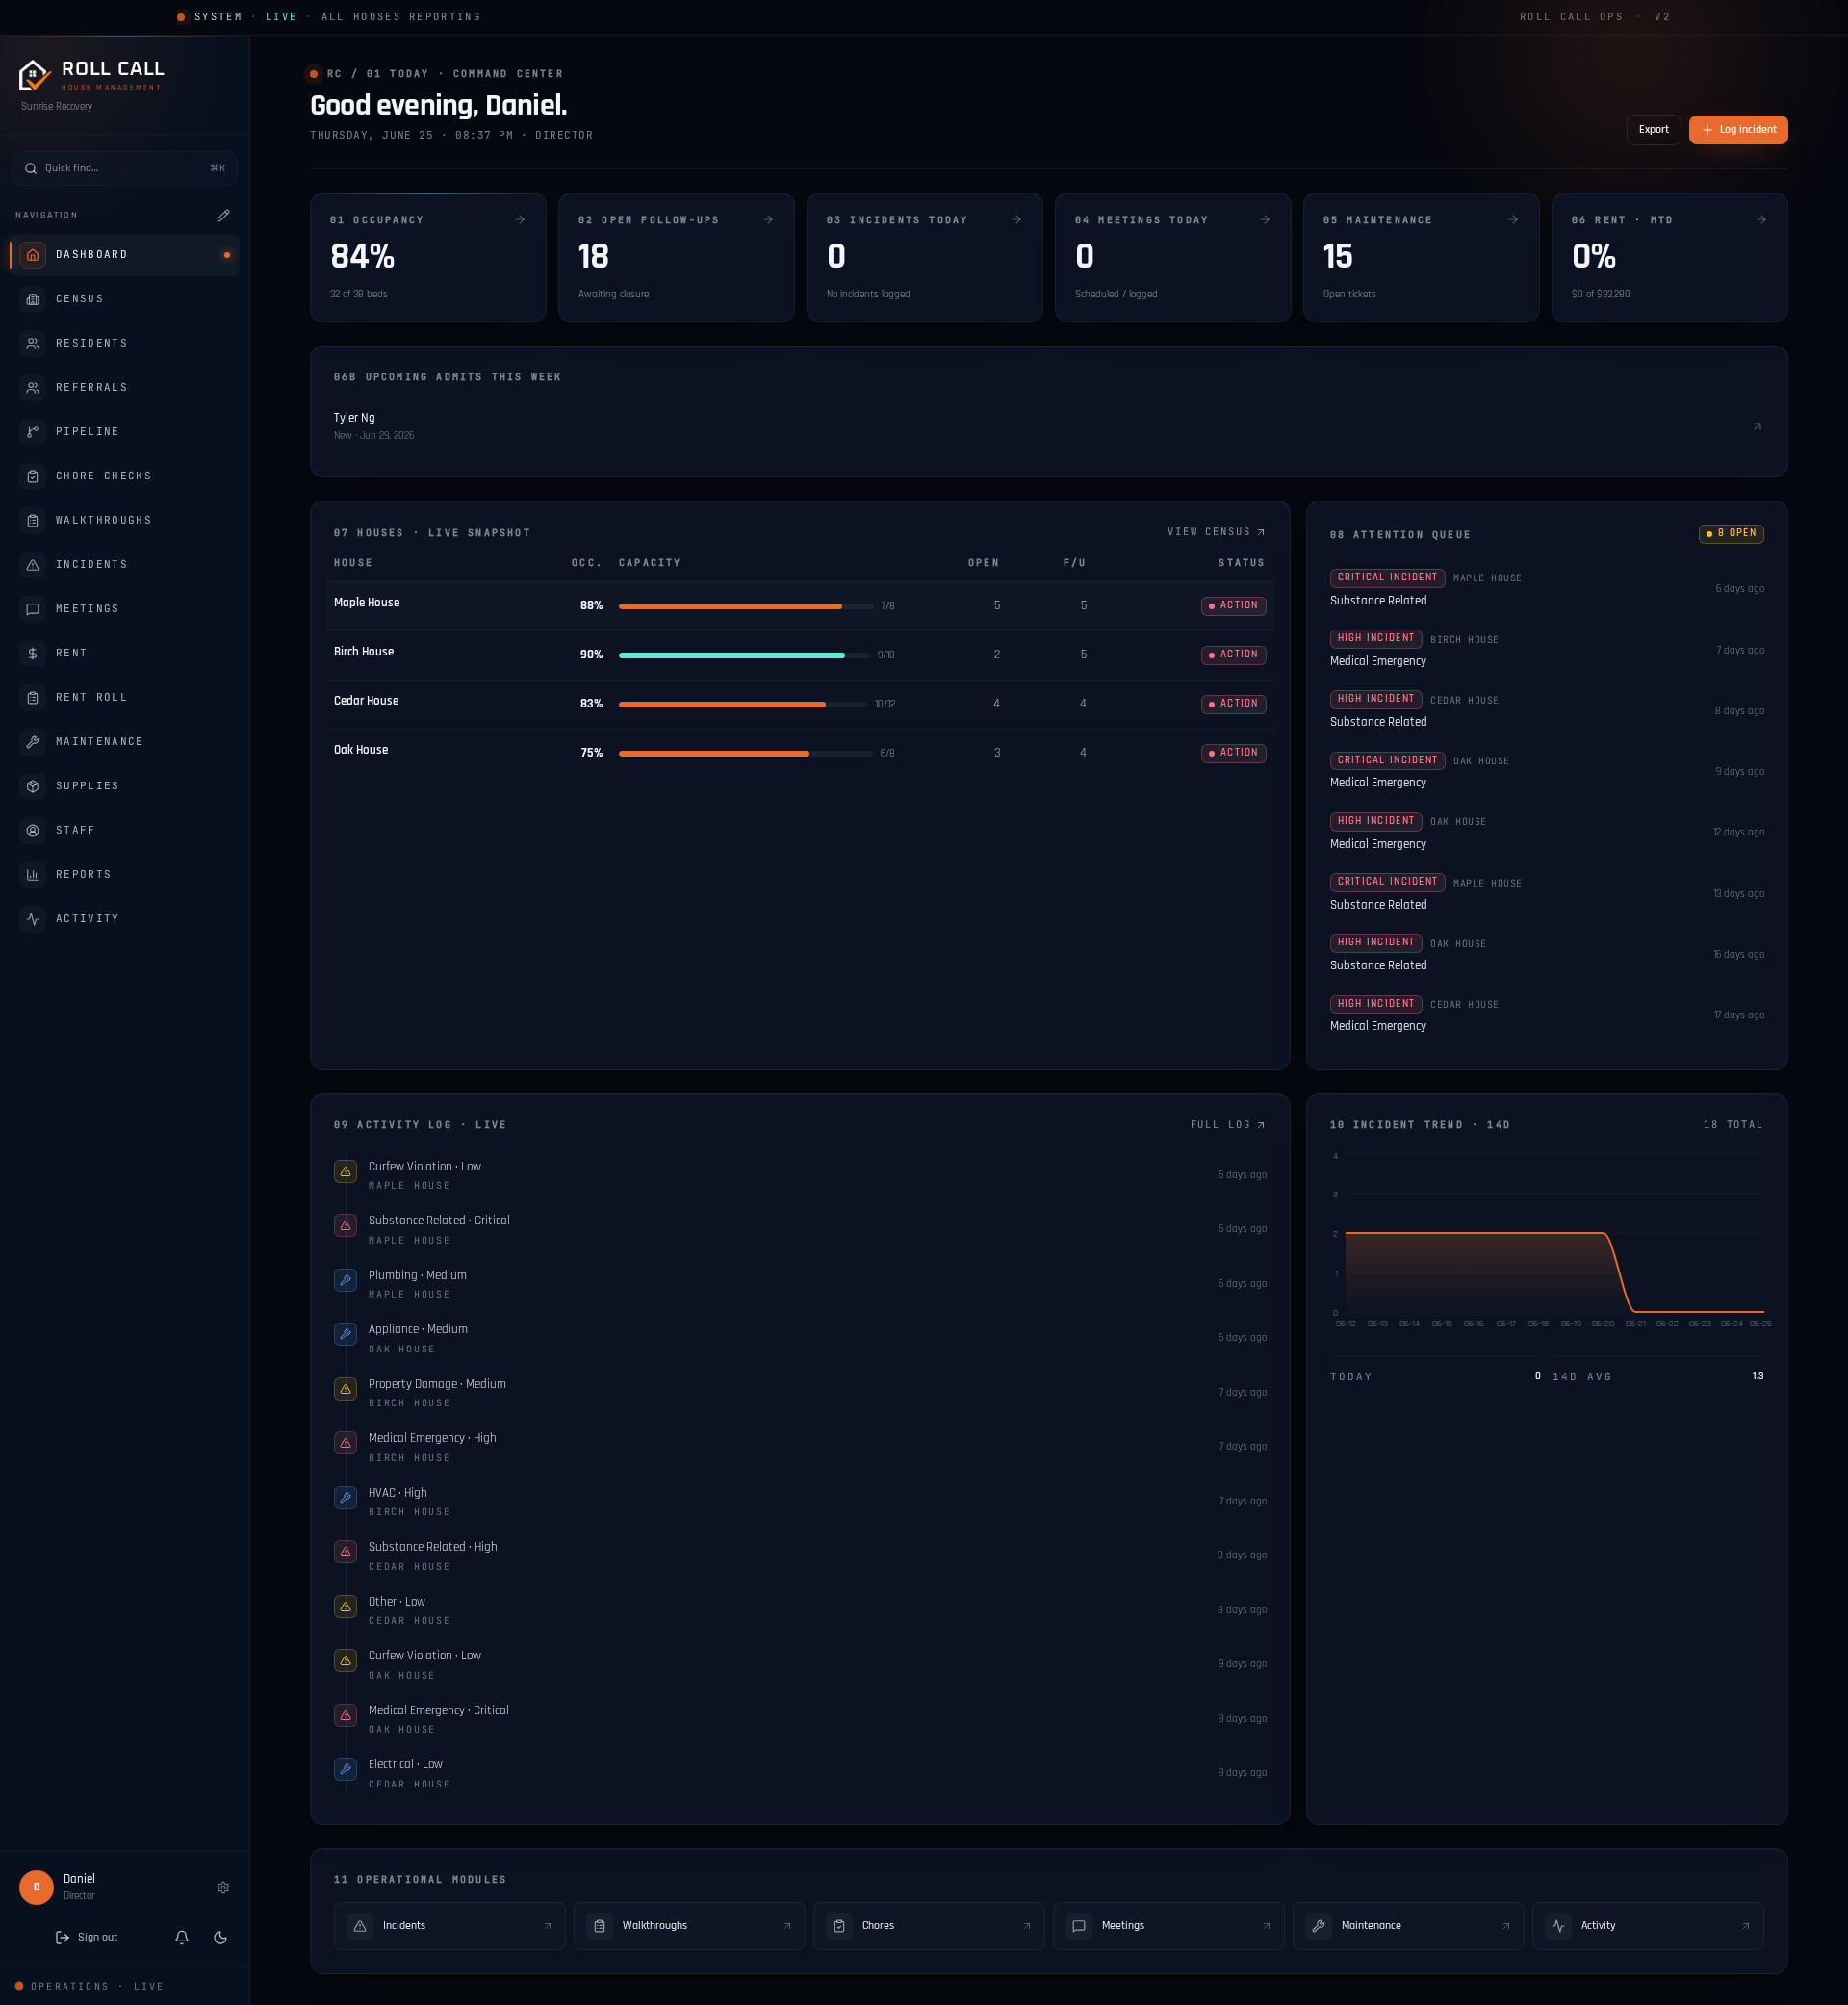Click Property Damage · Medium entry
1848x2005 pixels.
tap(800, 1393)
